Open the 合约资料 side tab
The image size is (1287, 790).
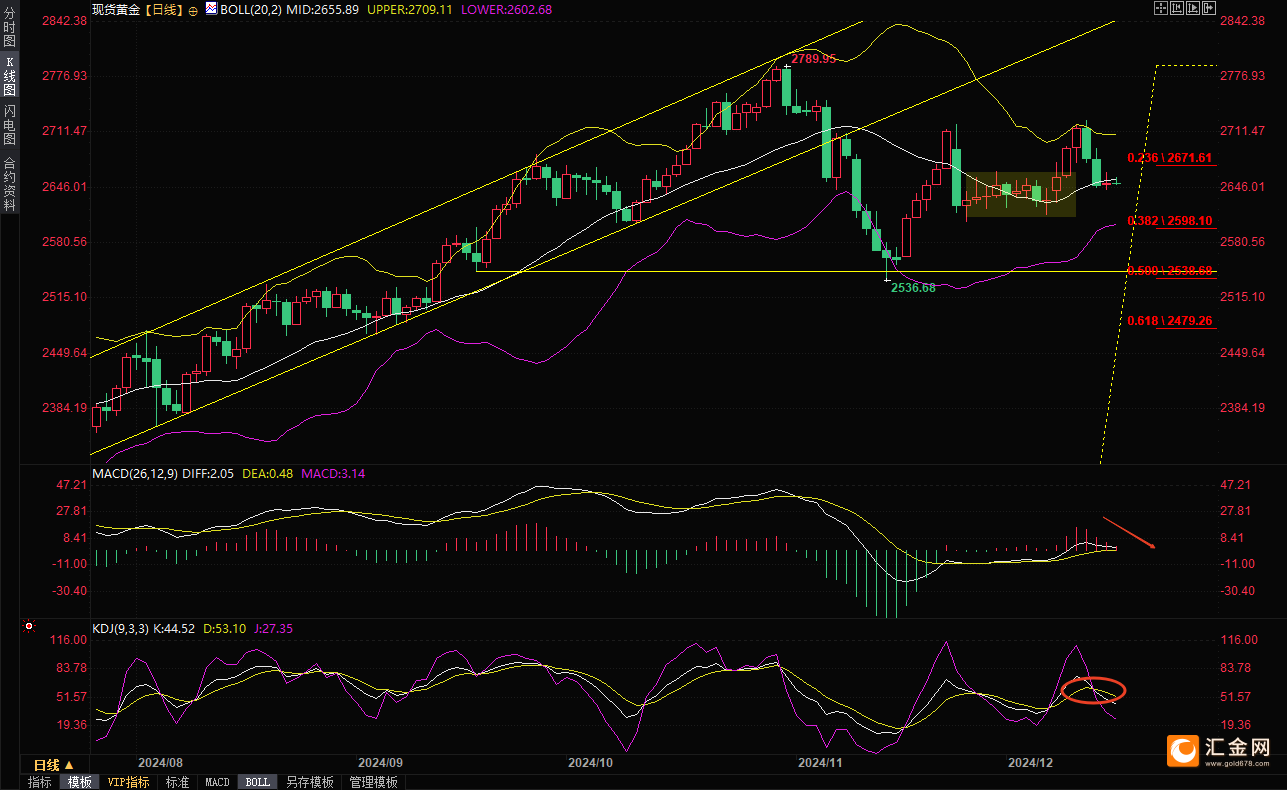[9, 184]
